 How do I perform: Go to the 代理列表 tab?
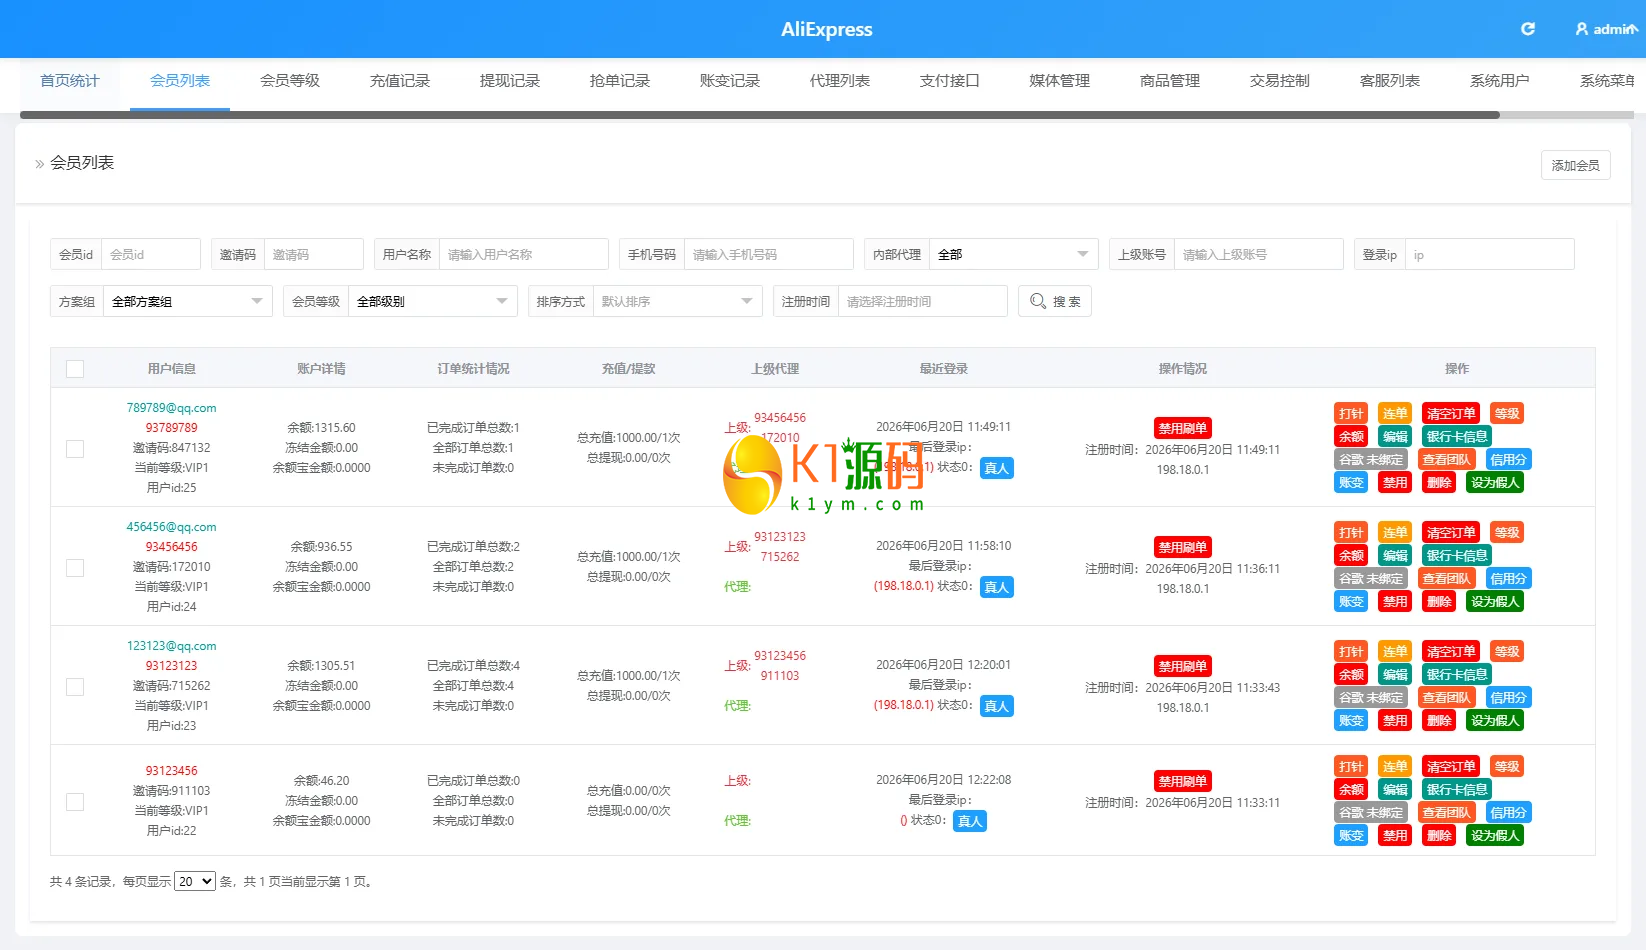click(x=840, y=81)
